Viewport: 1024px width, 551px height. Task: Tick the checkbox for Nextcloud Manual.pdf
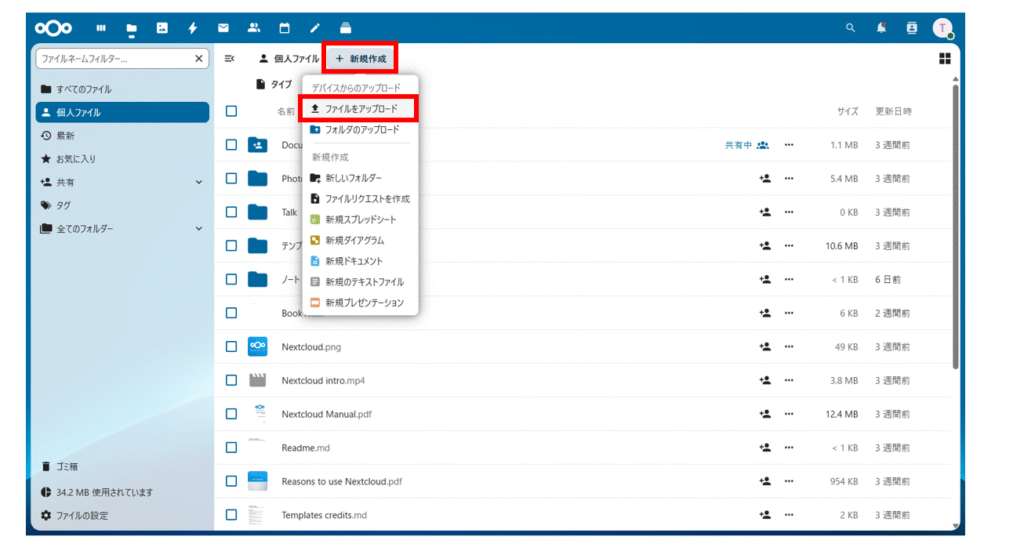pos(231,413)
